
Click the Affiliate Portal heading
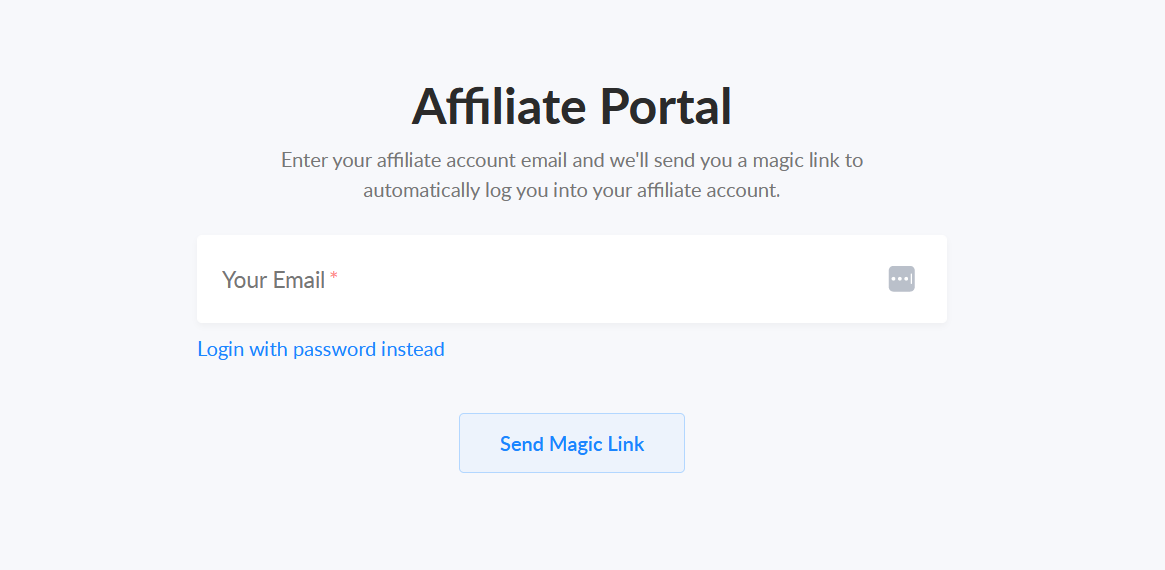point(571,106)
